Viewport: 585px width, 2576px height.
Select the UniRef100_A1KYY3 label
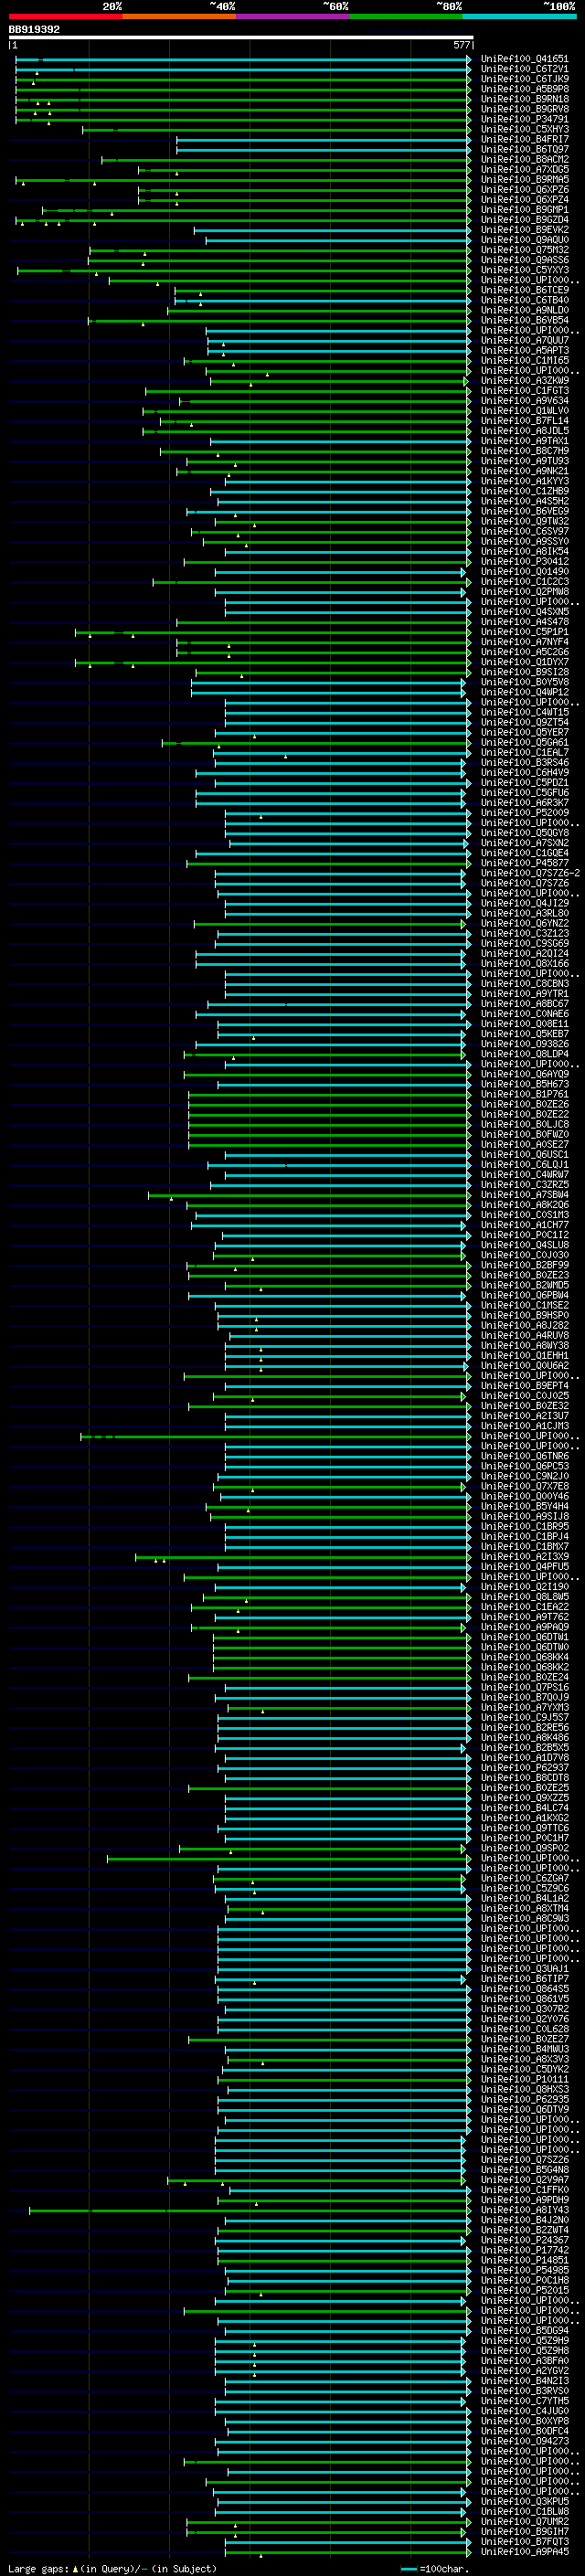pyautogui.click(x=525, y=481)
